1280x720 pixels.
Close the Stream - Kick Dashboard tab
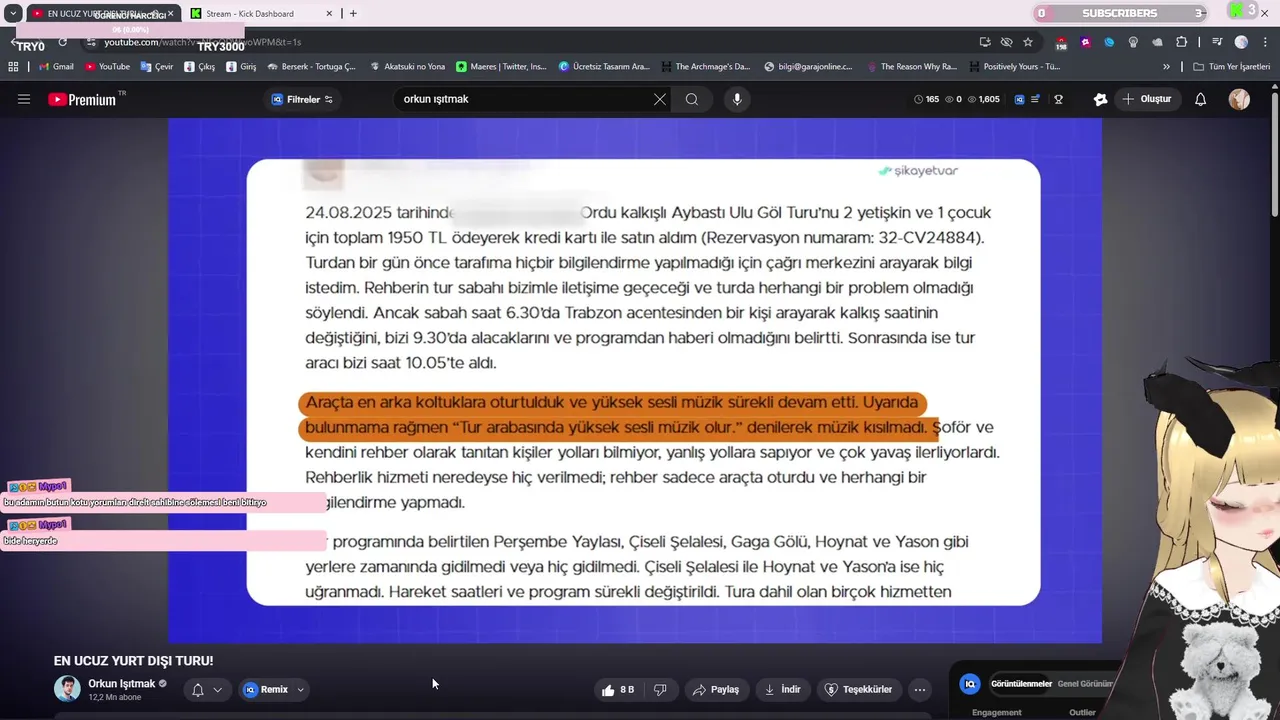[329, 14]
